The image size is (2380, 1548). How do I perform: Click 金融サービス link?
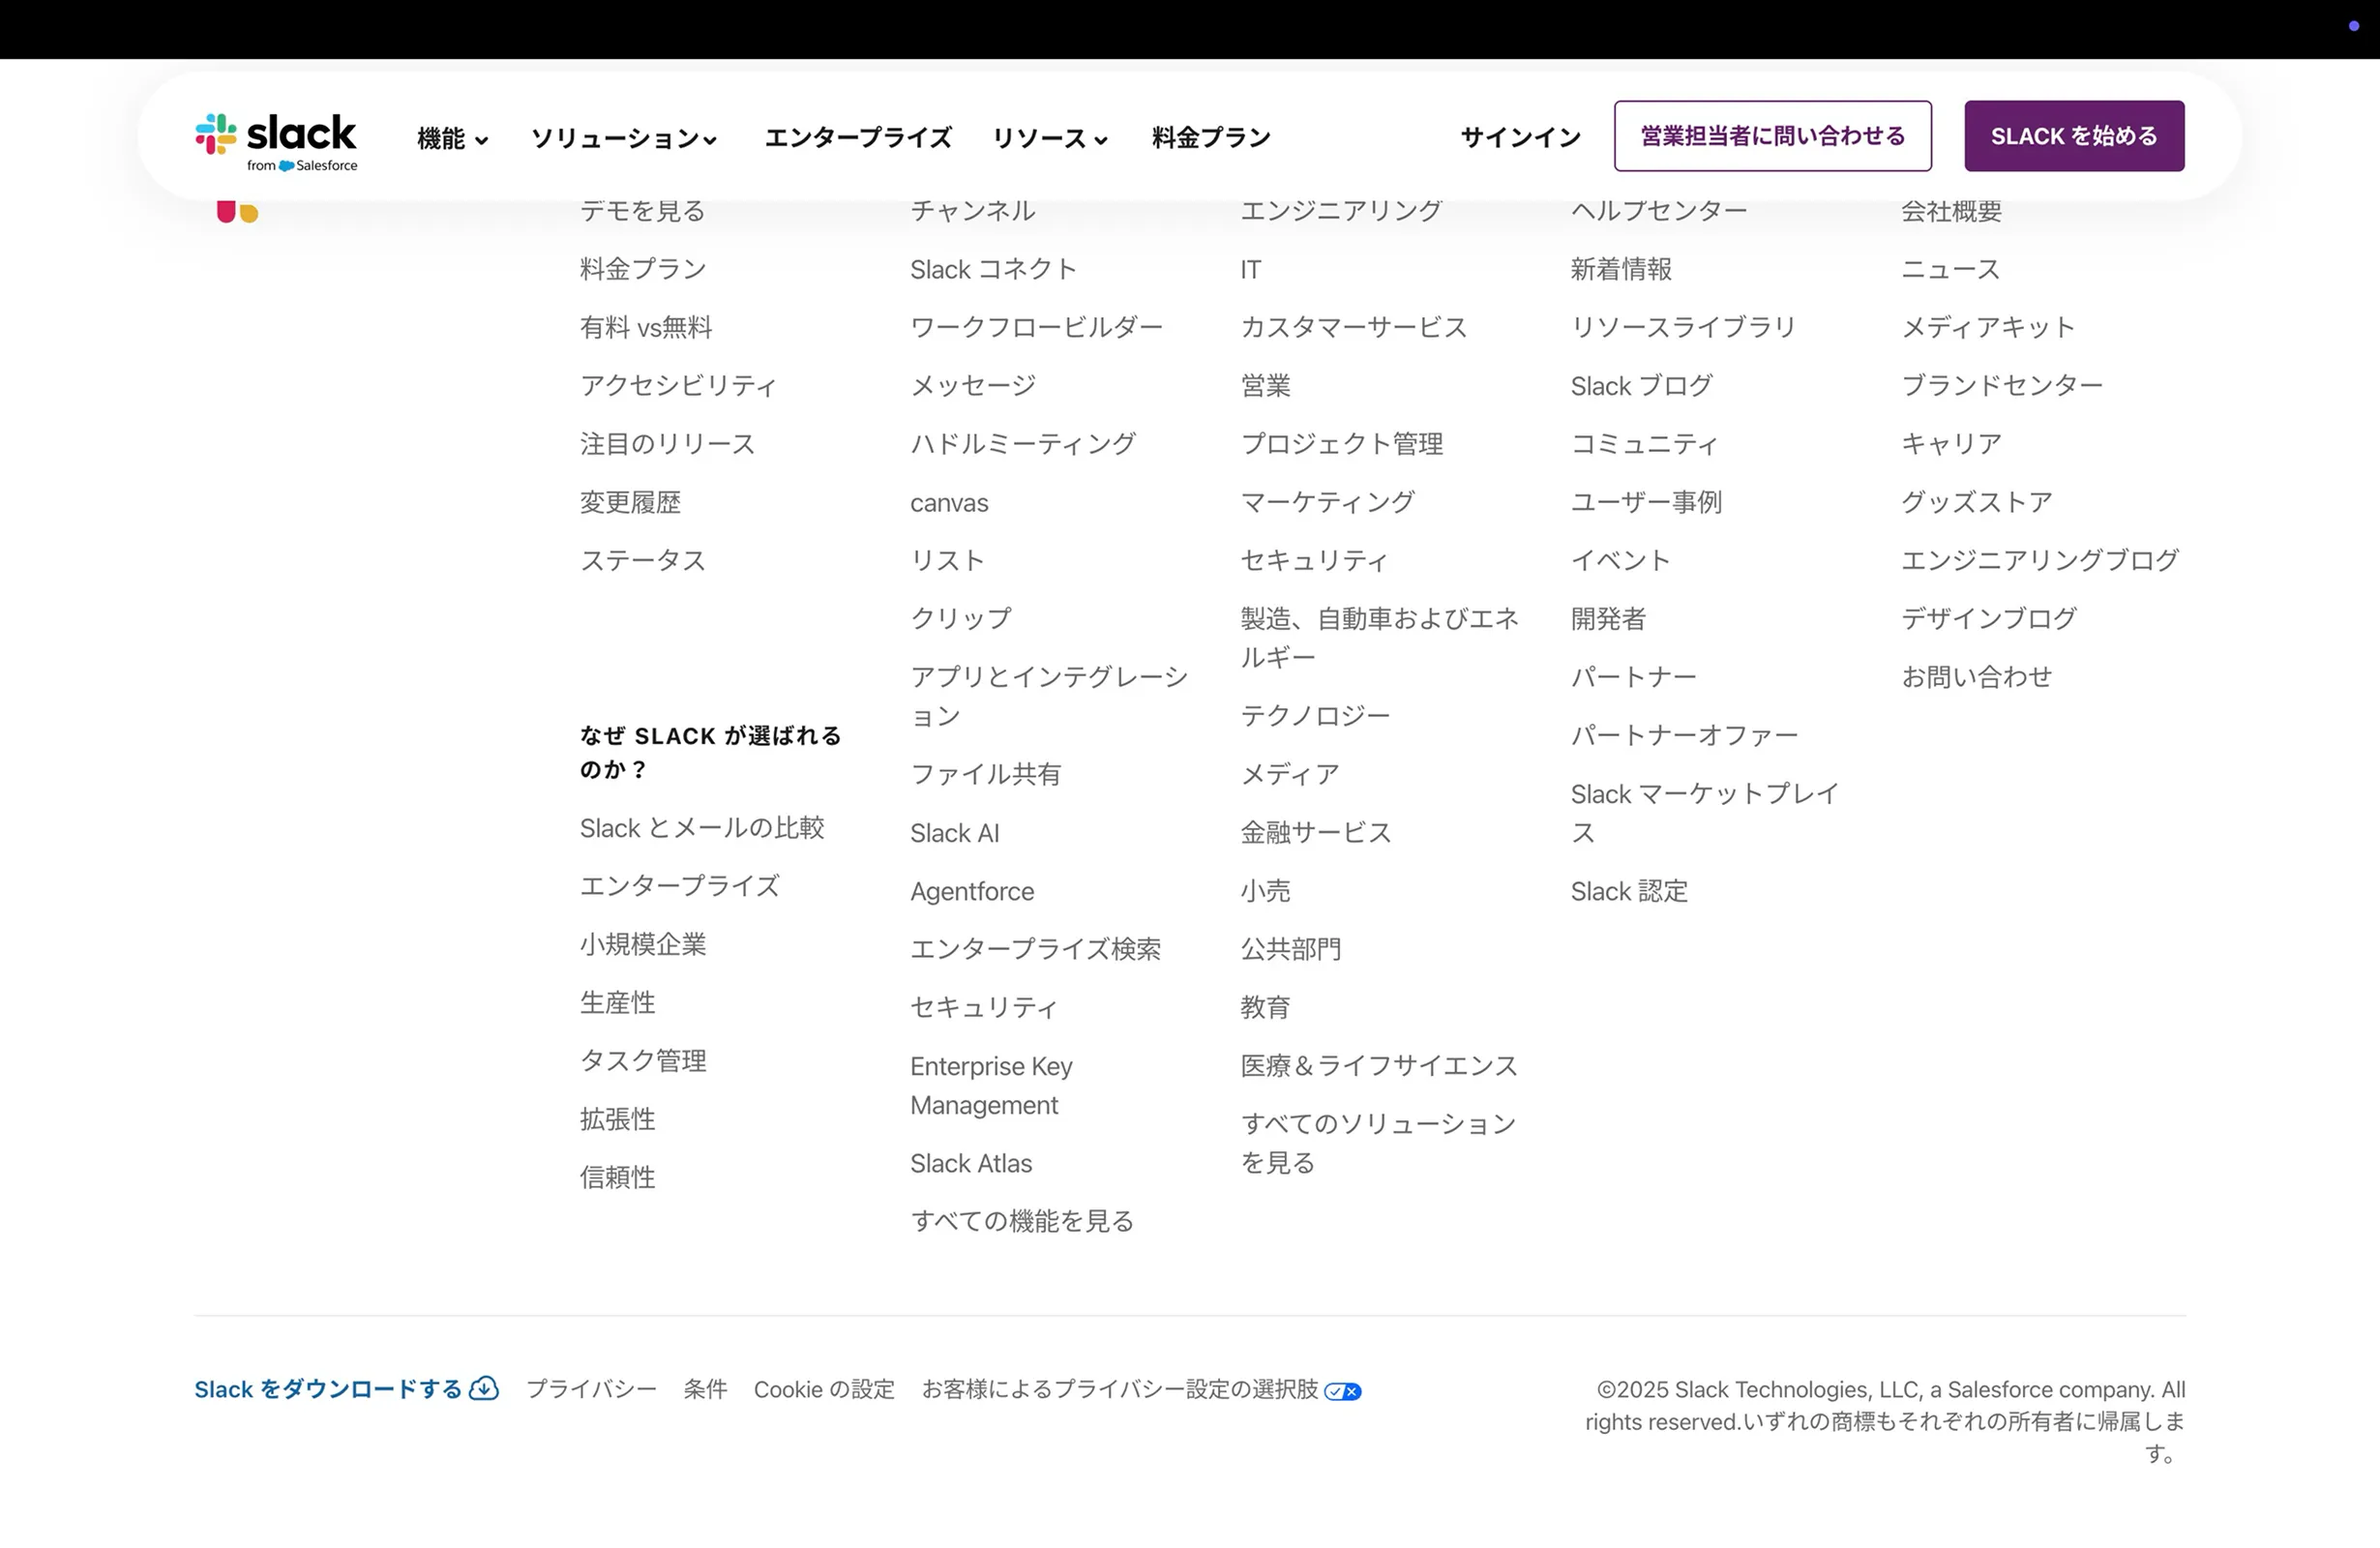tap(1315, 833)
